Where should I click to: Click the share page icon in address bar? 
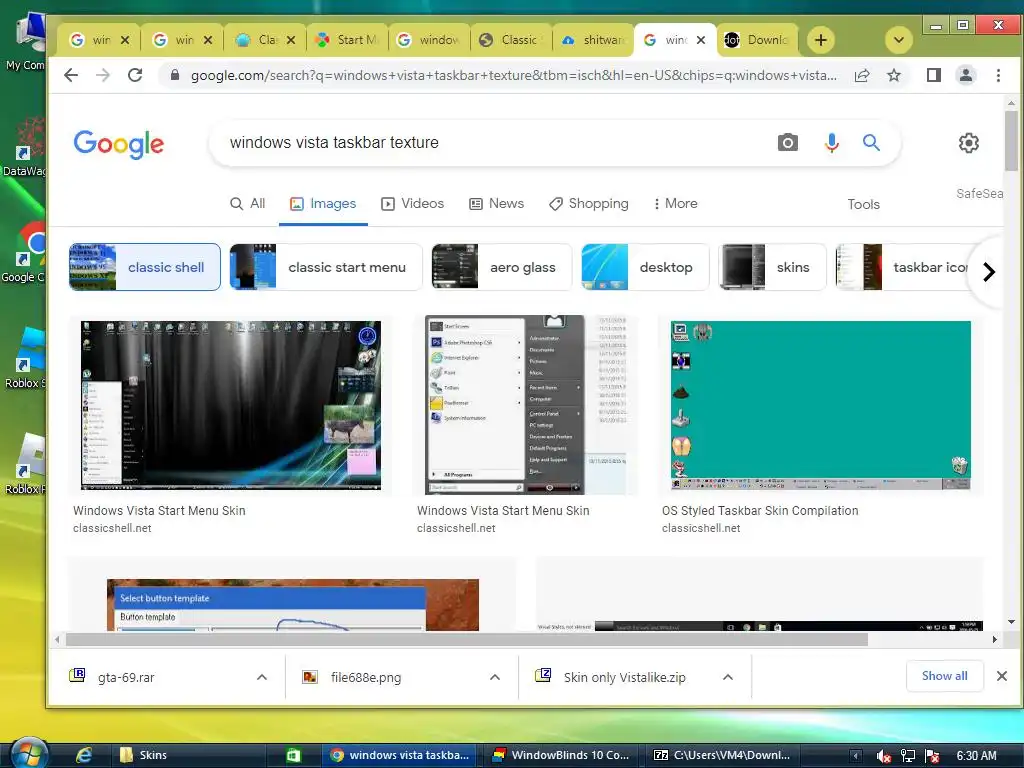click(862, 75)
